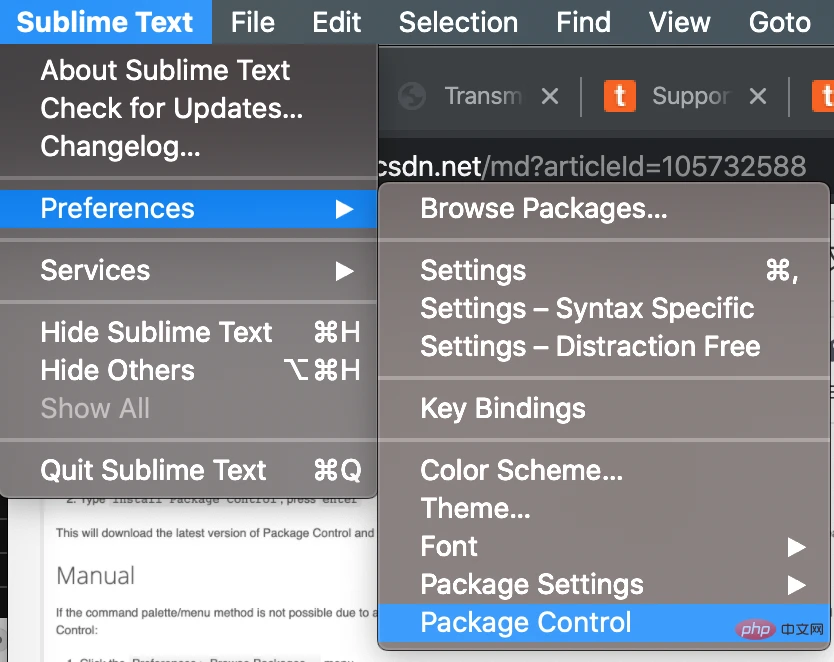Open the Goto menu
The height and width of the screenshot is (662, 834).
coord(780,22)
